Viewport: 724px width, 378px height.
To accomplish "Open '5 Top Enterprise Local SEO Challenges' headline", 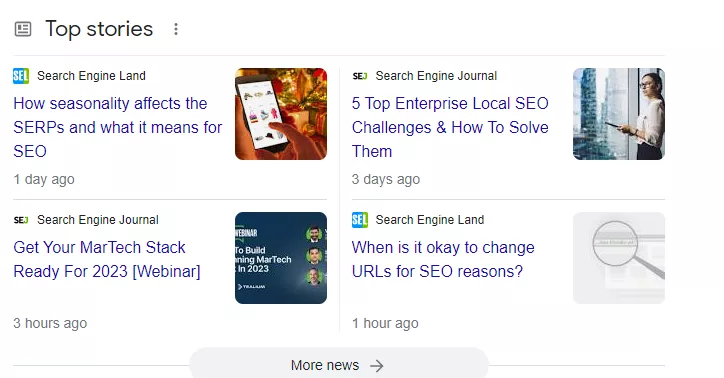I will click(450, 127).
